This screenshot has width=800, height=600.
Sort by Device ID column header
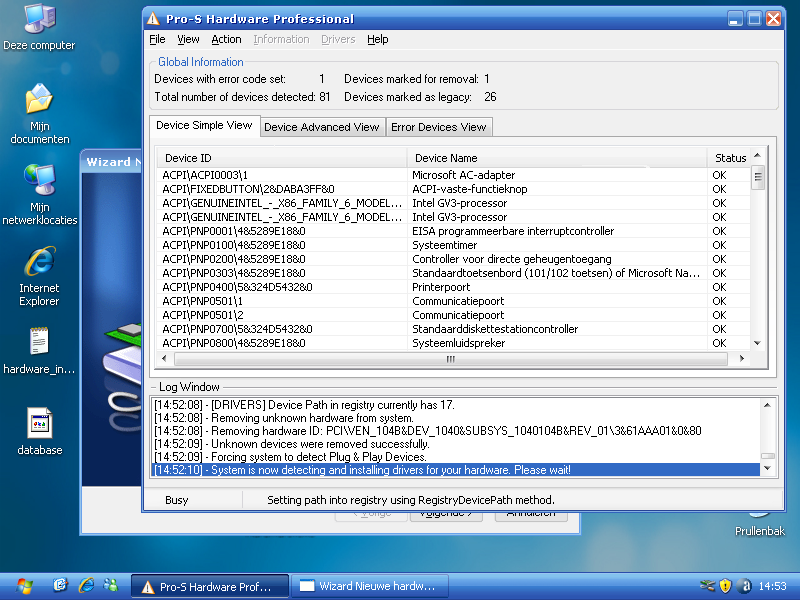coord(282,158)
